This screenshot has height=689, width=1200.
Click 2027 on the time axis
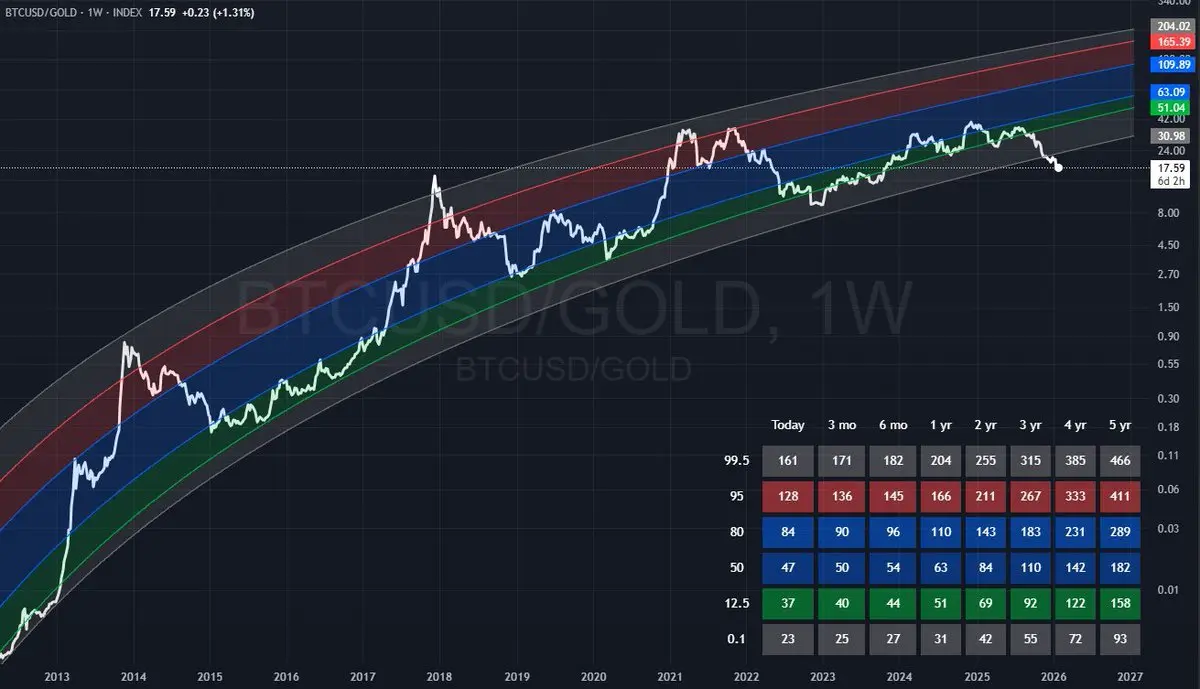[1131, 676]
